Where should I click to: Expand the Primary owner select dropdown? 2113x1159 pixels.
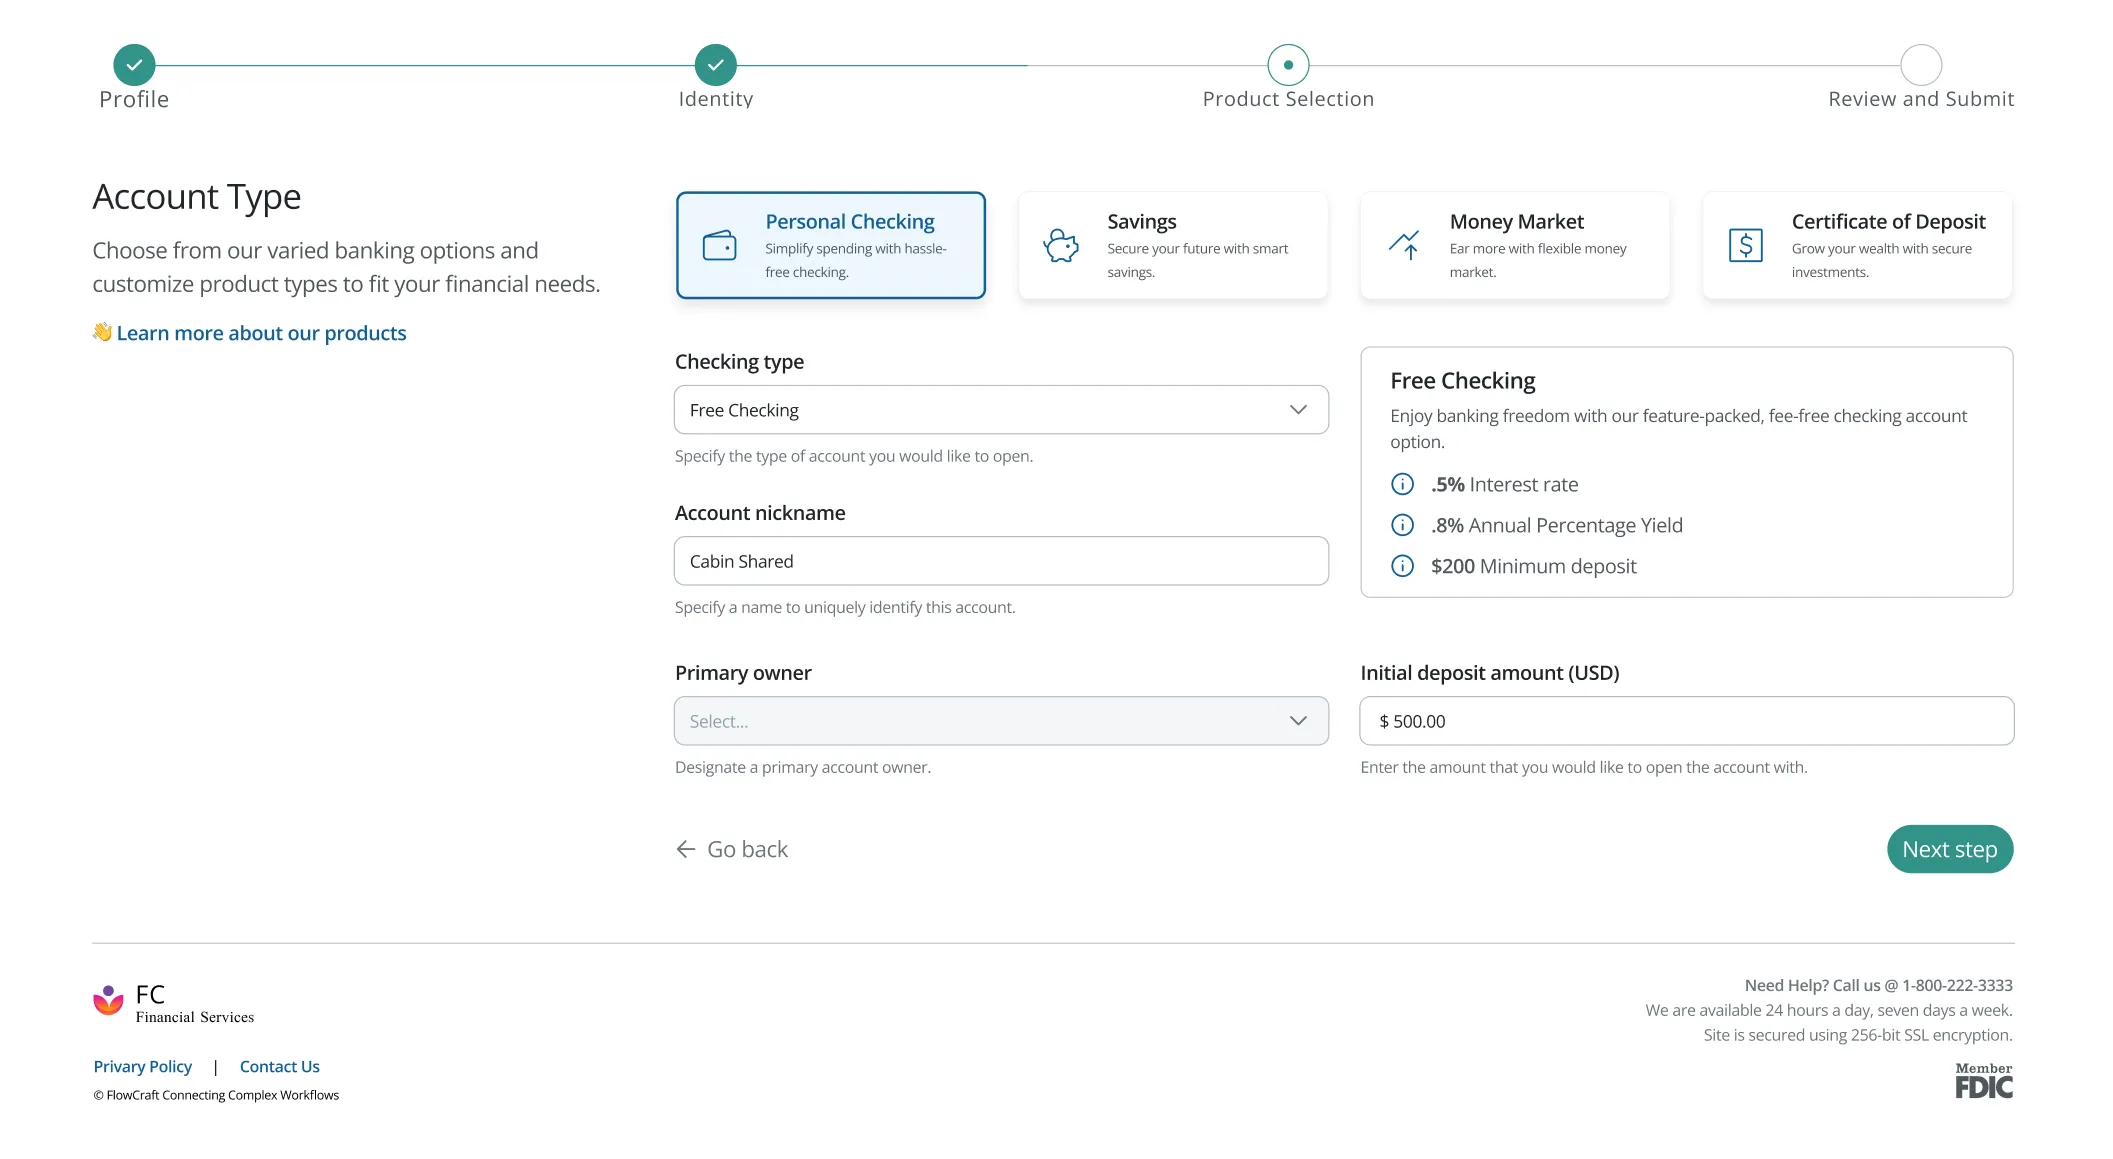pyautogui.click(x=1000, y=721)
